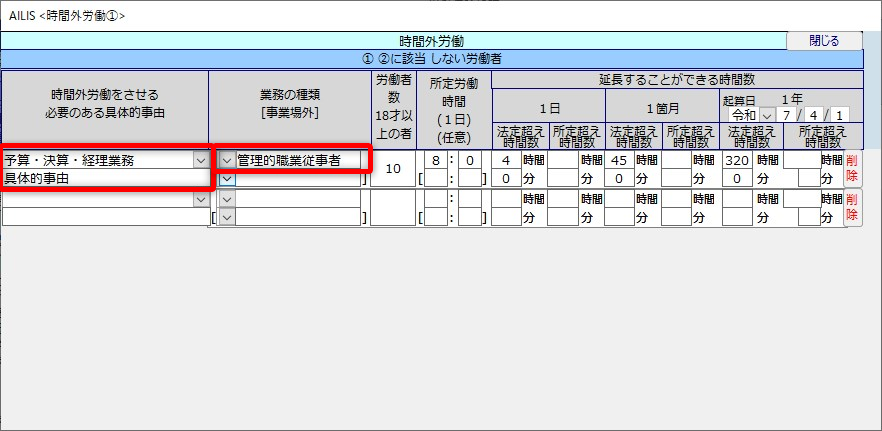
Task: Click the 閉じる button
Action: tap(823, 41)
